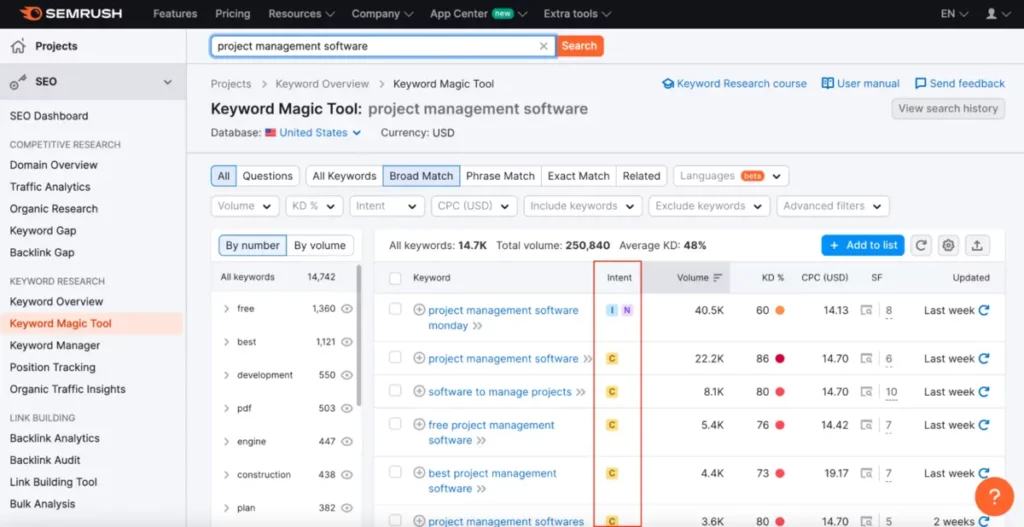Viewport: 1024px width, 527px height.
Task: Select By volume grouping button
Action: pyautogui.click(x=320, y=246)
